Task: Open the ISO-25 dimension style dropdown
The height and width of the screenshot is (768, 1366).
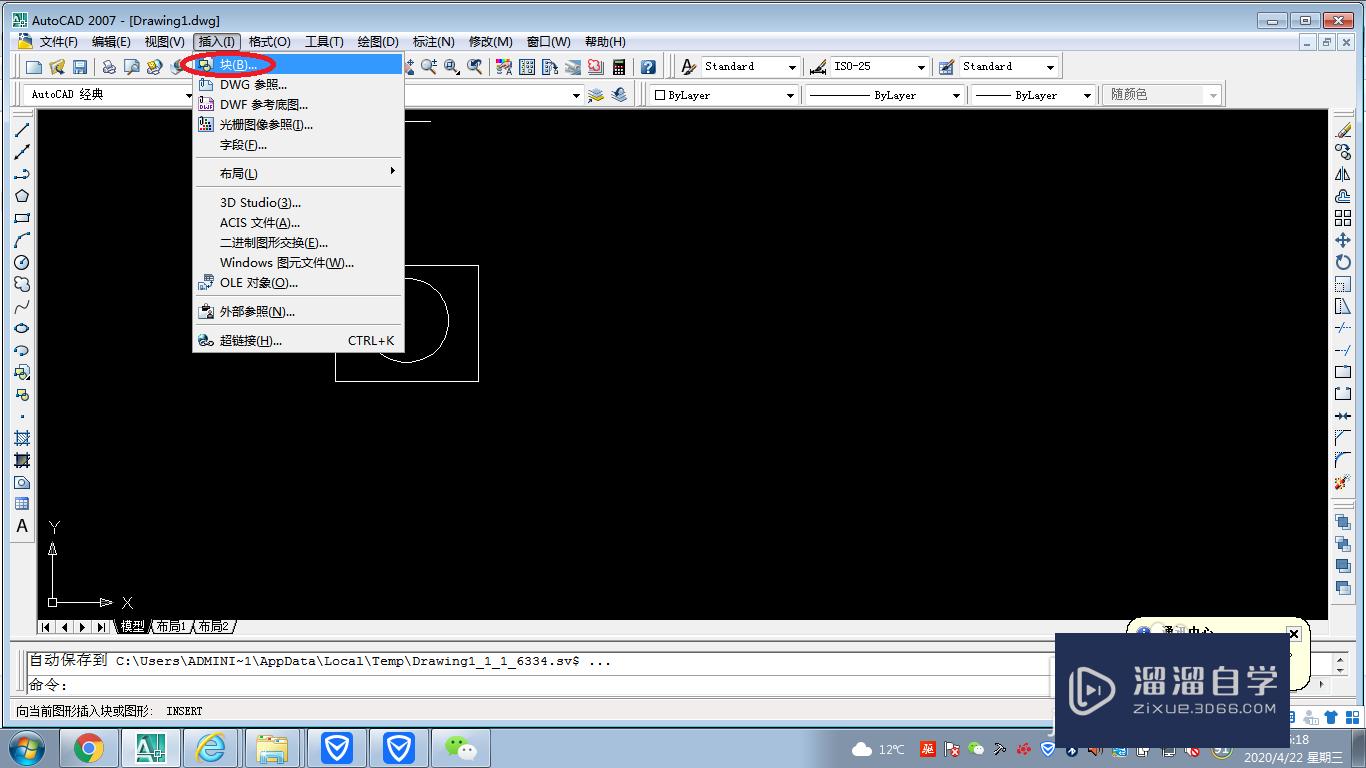Action: [x=880, y=67]
